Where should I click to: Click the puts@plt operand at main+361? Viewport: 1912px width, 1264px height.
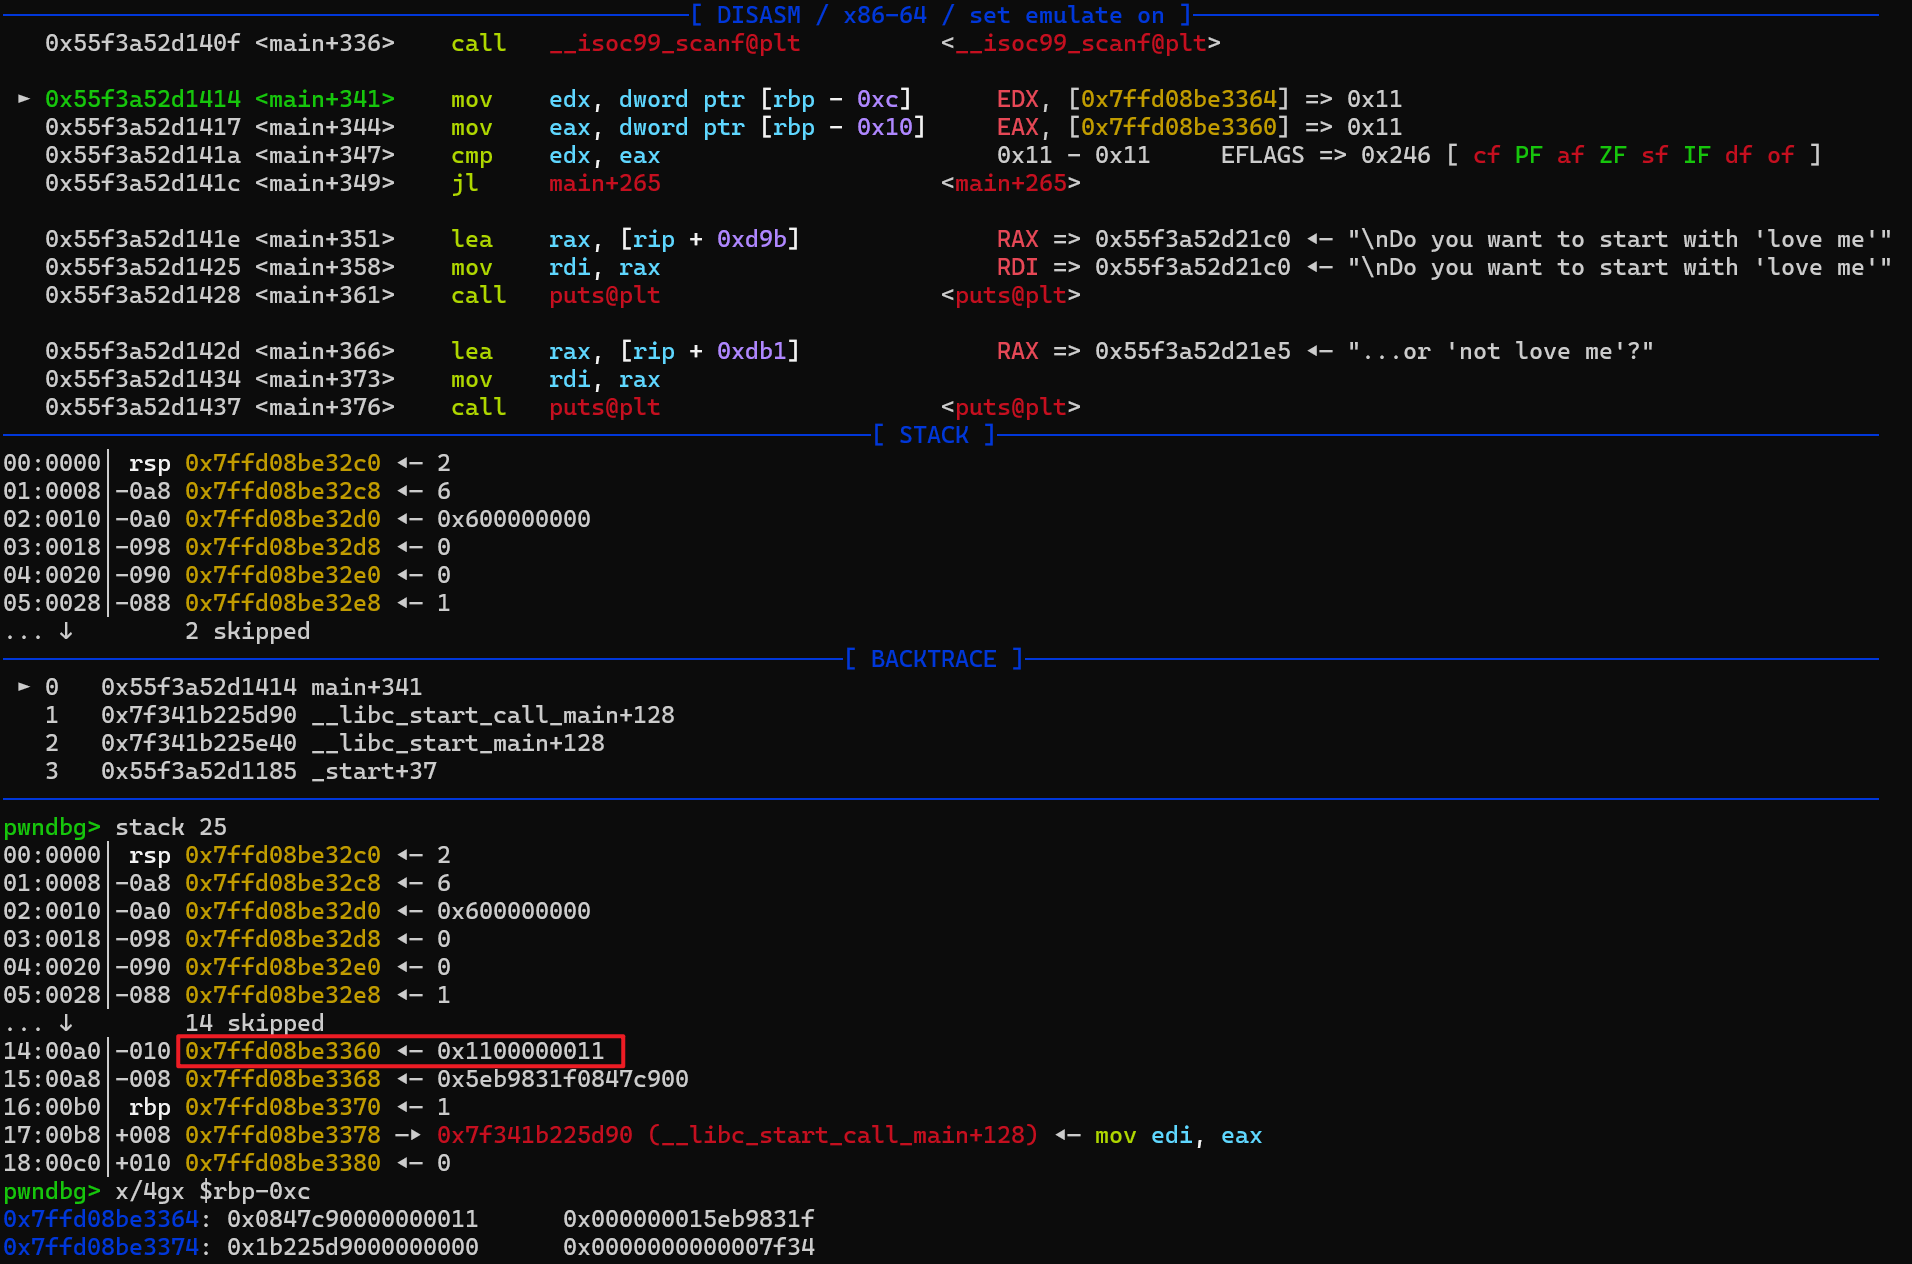pos(604,295)
